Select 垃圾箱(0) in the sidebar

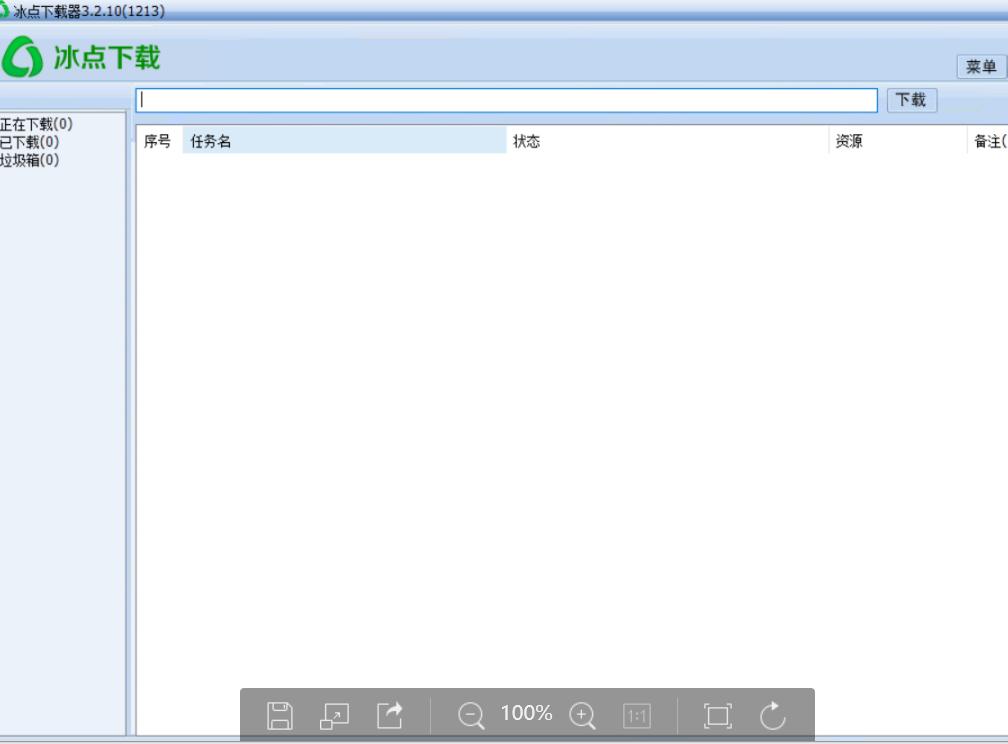tap(30, 160)
